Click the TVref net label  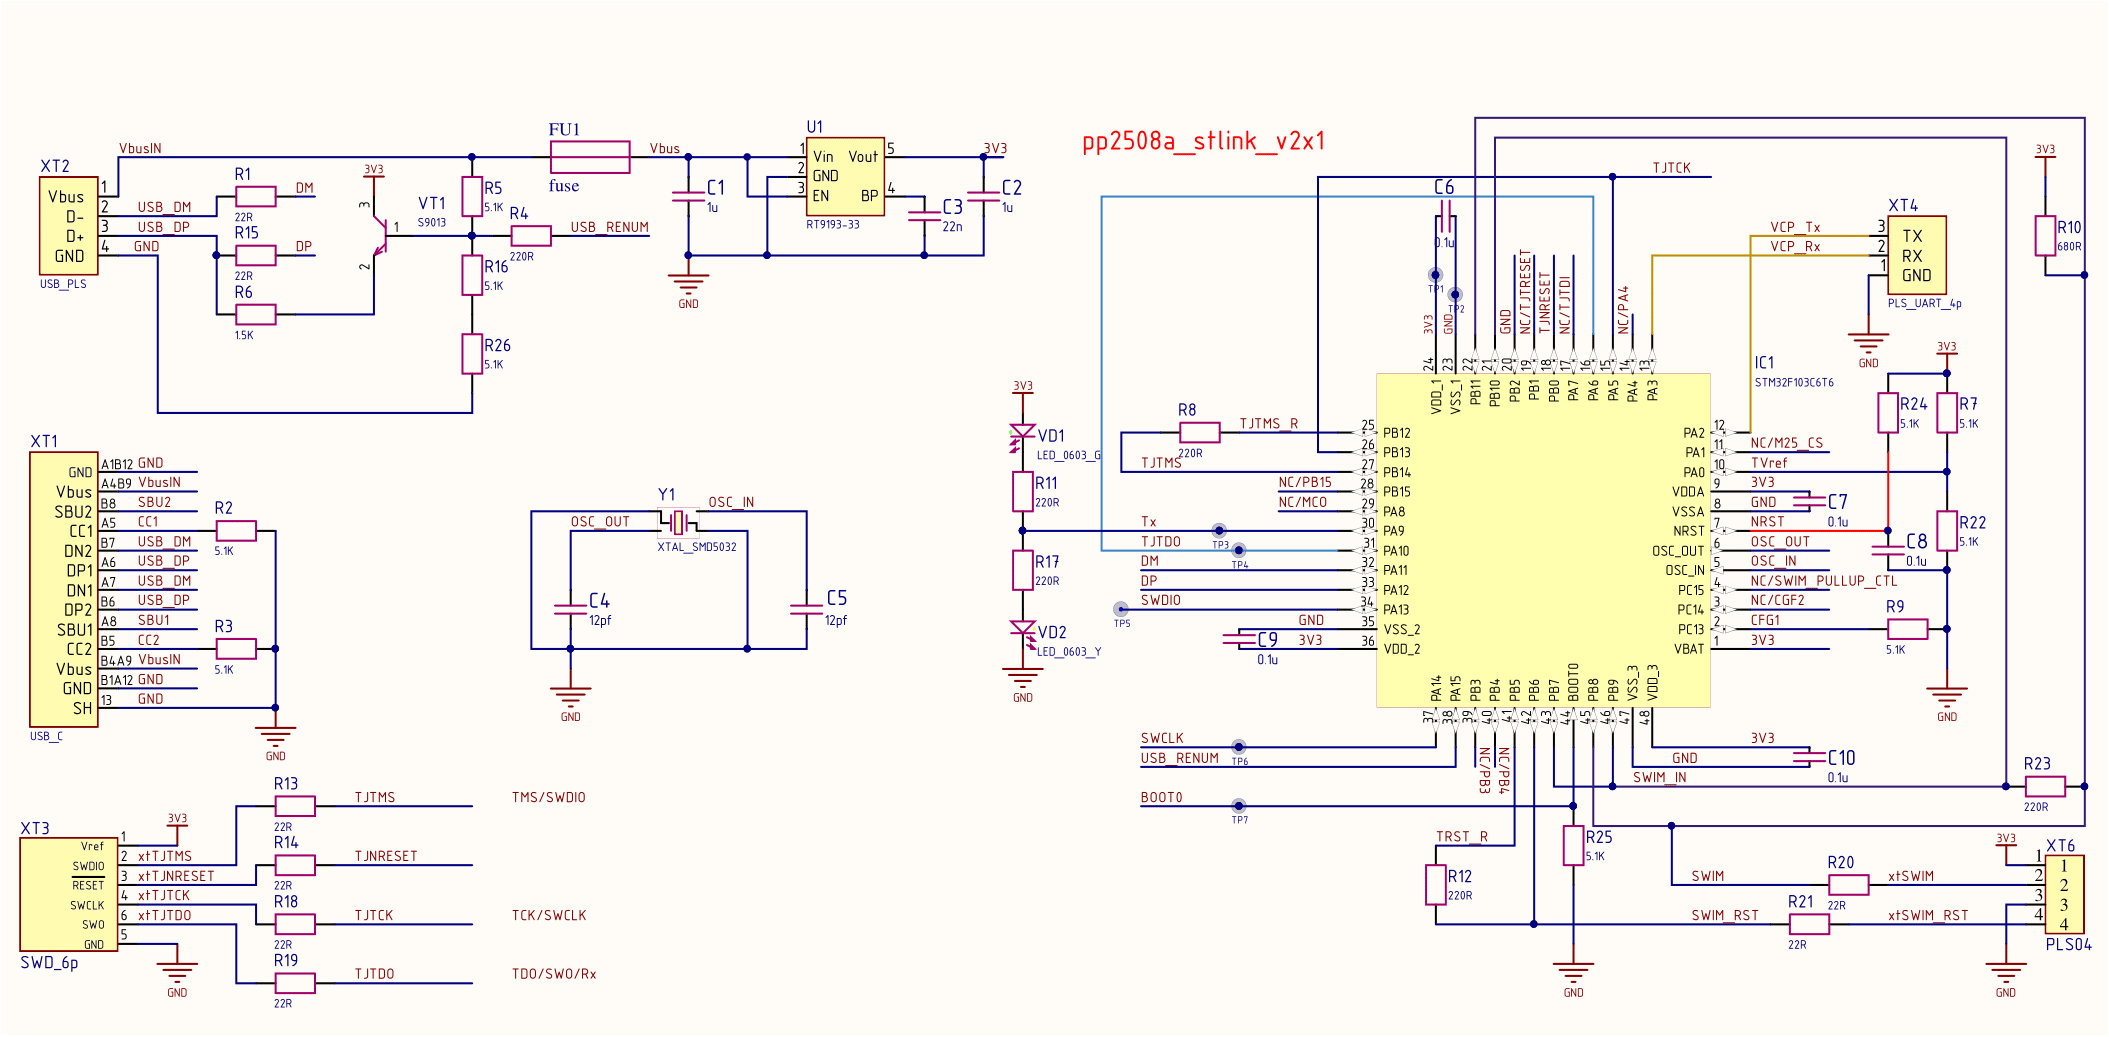[1769, 463]
